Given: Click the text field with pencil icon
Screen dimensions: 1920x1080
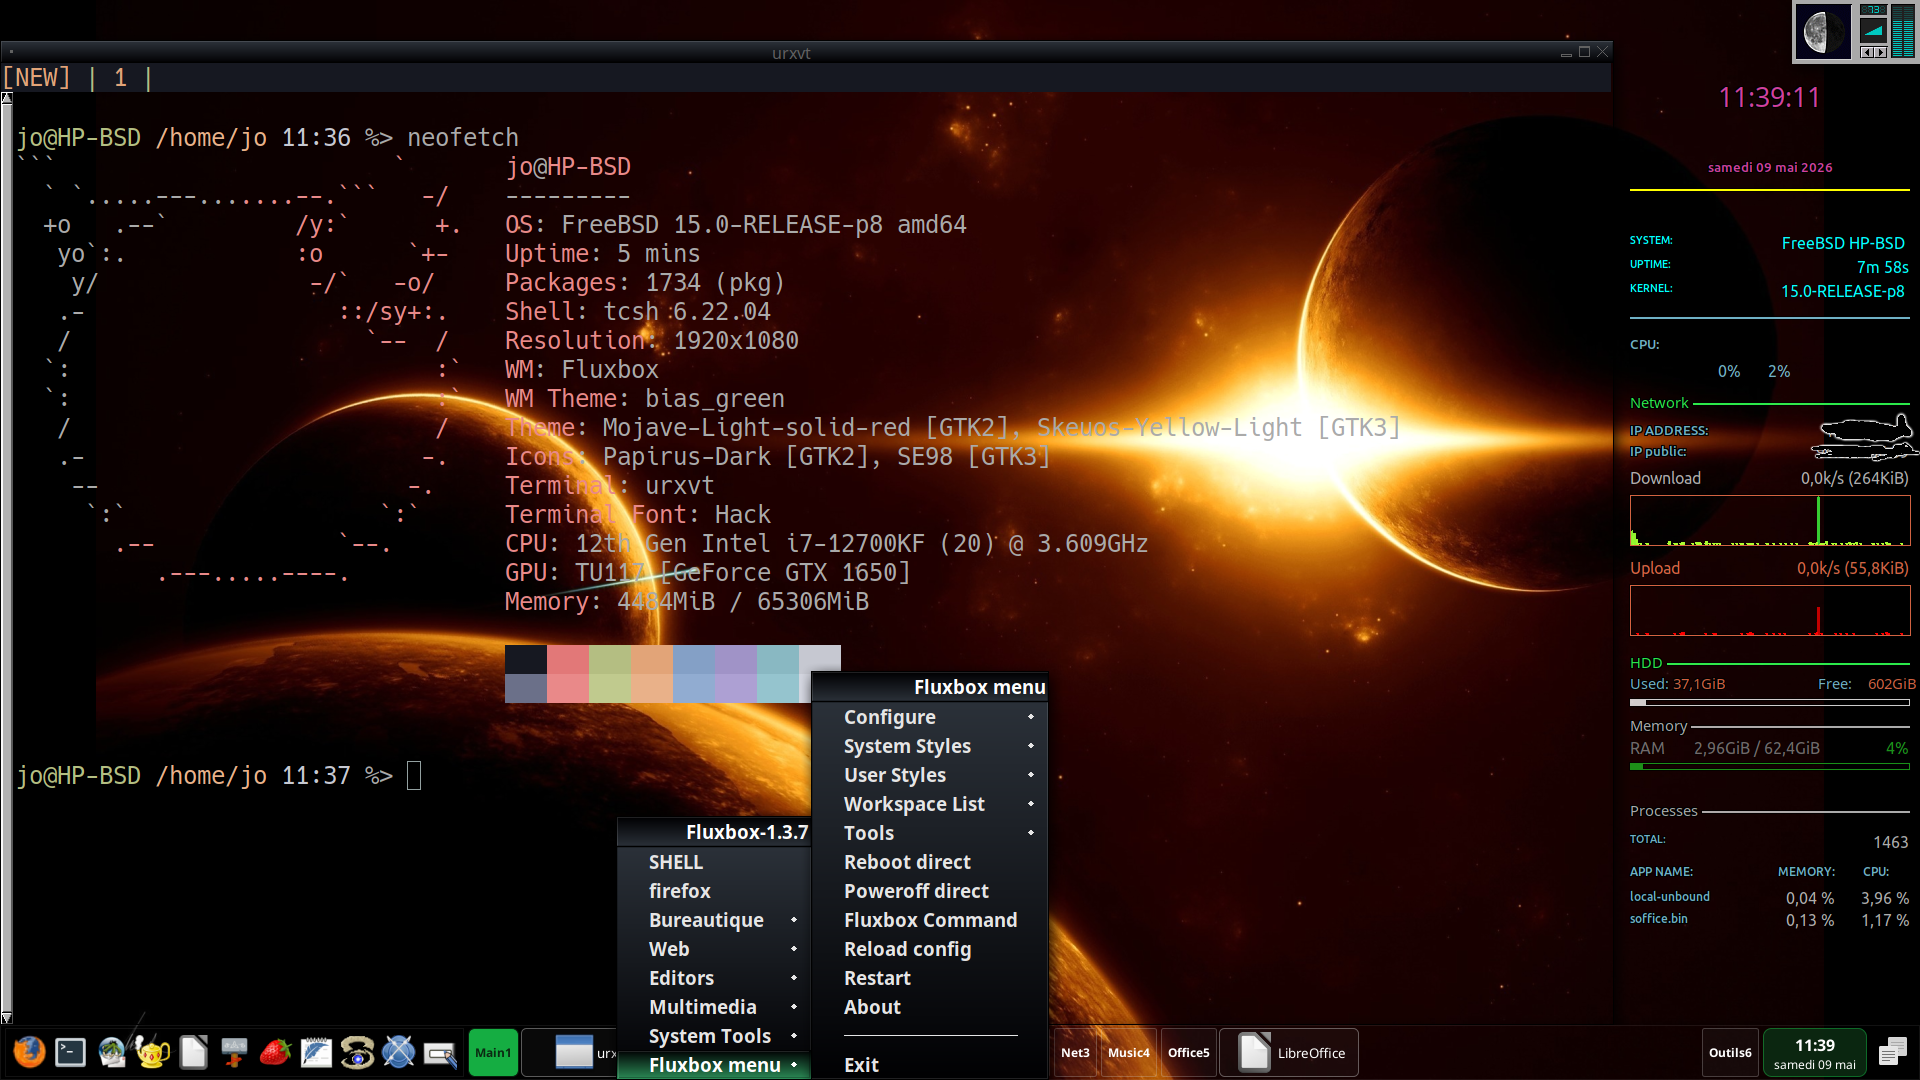Looking at the screenshot, I should tap(440, 1053).
